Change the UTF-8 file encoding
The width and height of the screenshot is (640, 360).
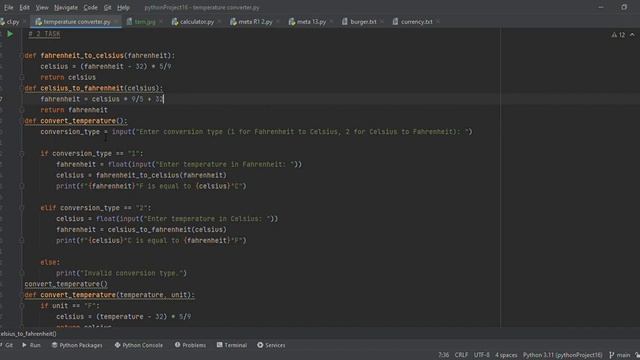coord(482,355)
